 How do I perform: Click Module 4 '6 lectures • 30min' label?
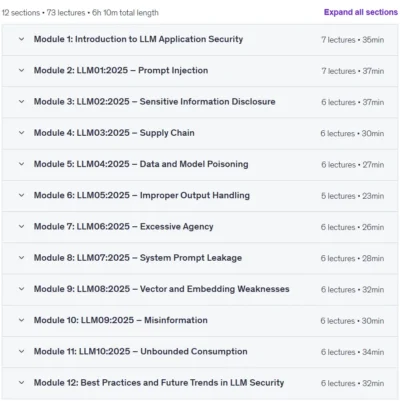tap(352, 134)
